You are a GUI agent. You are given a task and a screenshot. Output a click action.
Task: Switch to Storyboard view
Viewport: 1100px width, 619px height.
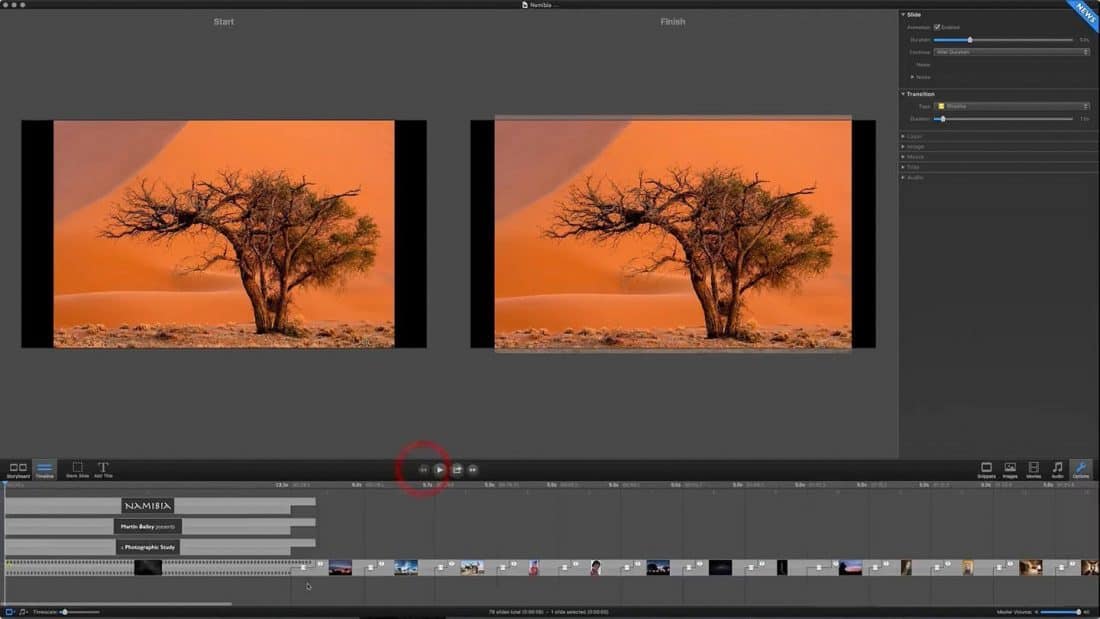(x=18, y=468)
